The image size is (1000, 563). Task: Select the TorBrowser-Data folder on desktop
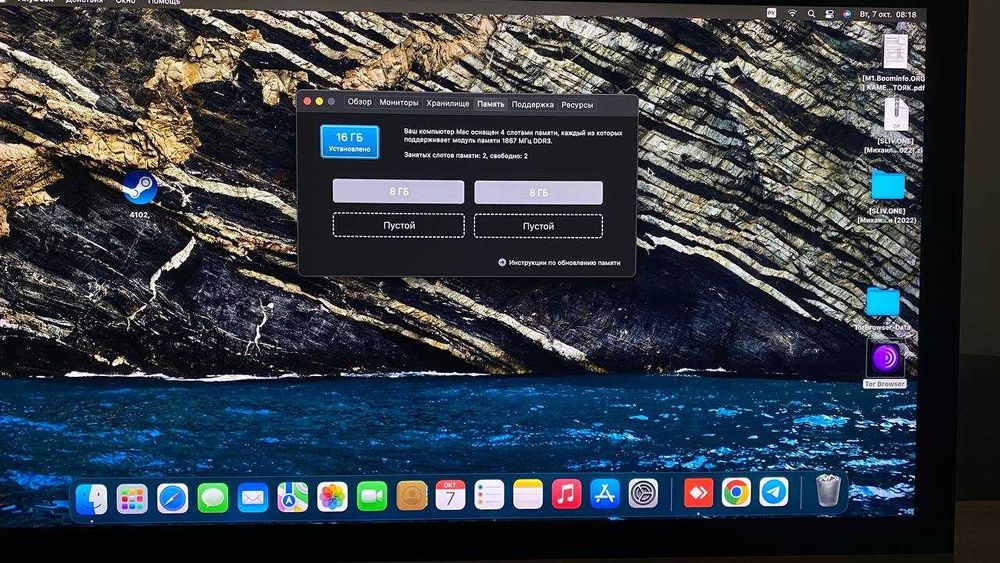pyautogui.click(x=883, y=302)
